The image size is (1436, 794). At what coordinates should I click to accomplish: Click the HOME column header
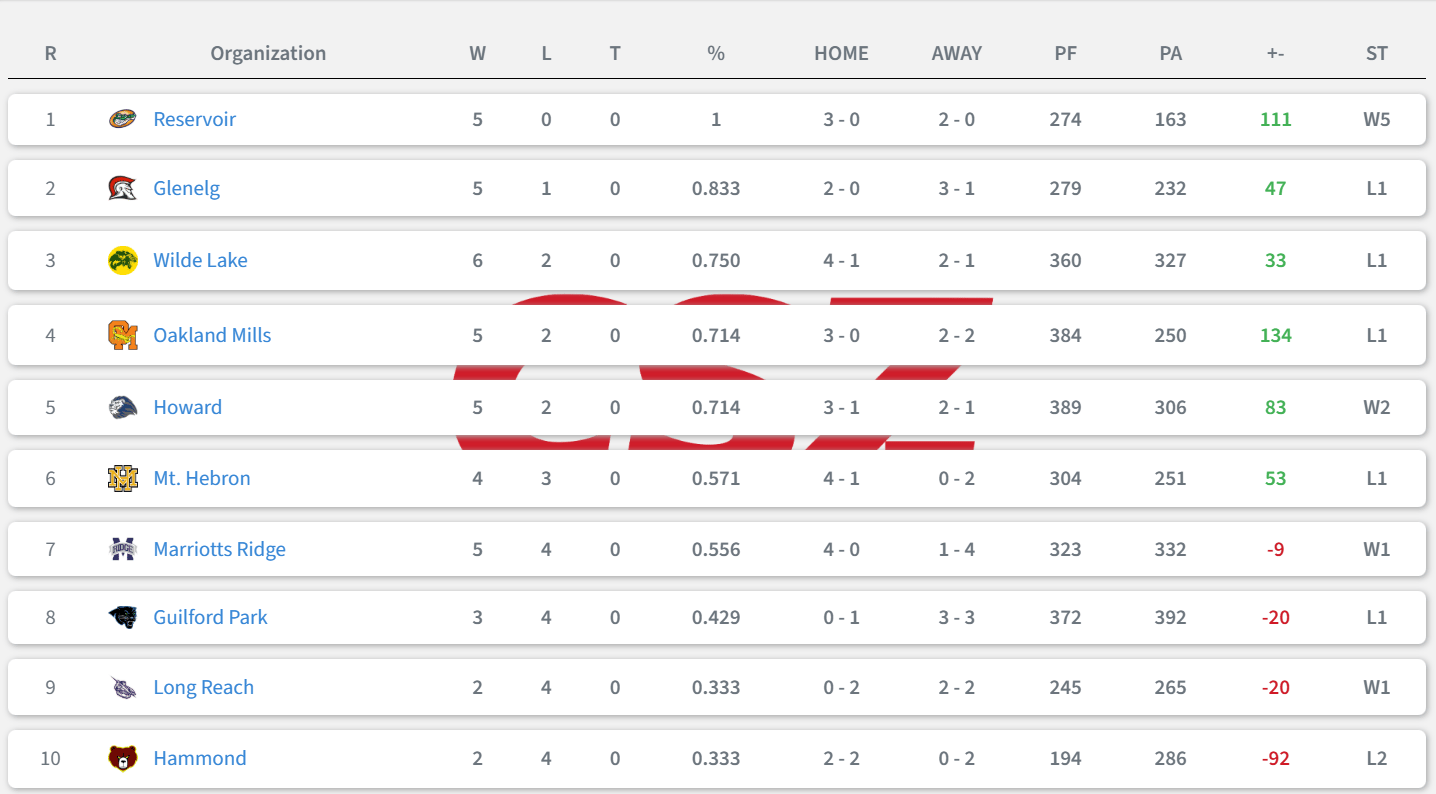coord(841,53)
